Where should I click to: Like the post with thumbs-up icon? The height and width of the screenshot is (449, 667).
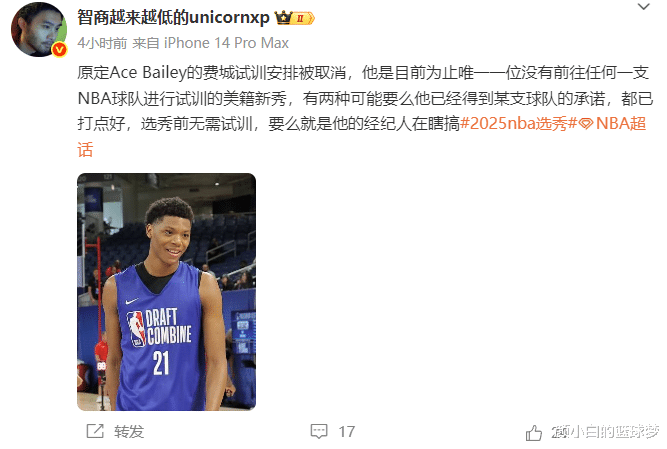tap(533, 433)
